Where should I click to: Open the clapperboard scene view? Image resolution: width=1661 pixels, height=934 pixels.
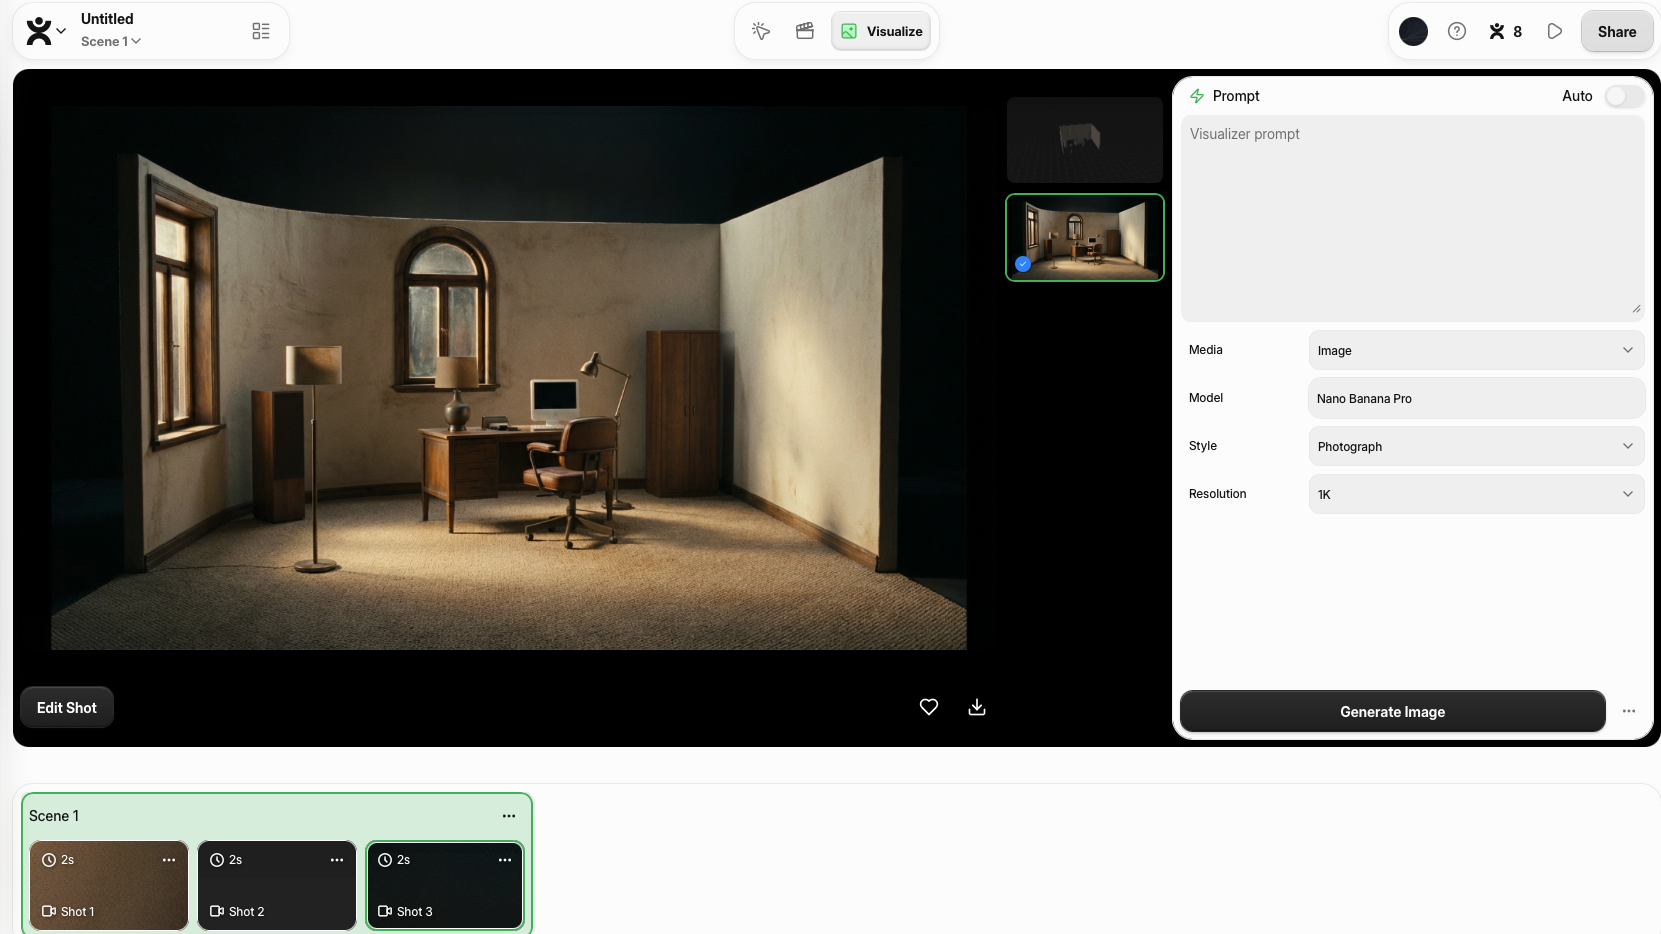click(x=805, y=31)
